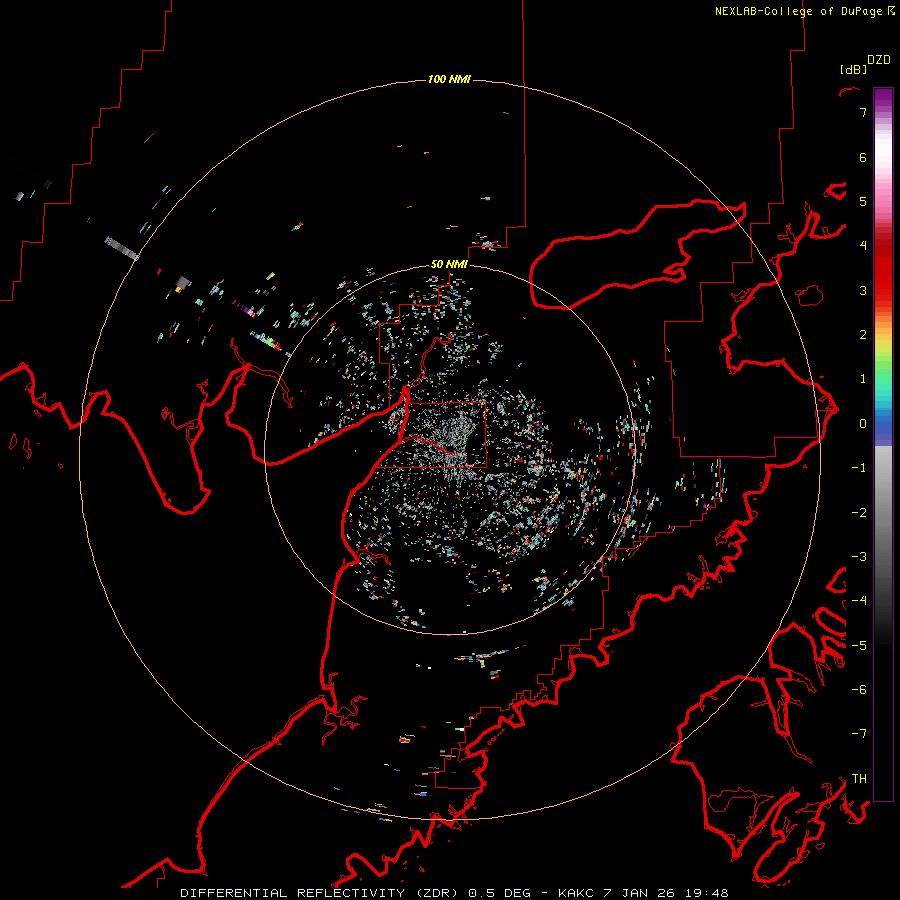Click the 6 value on color scale
The image size is (900, 900).
click(x=863, y=157)
